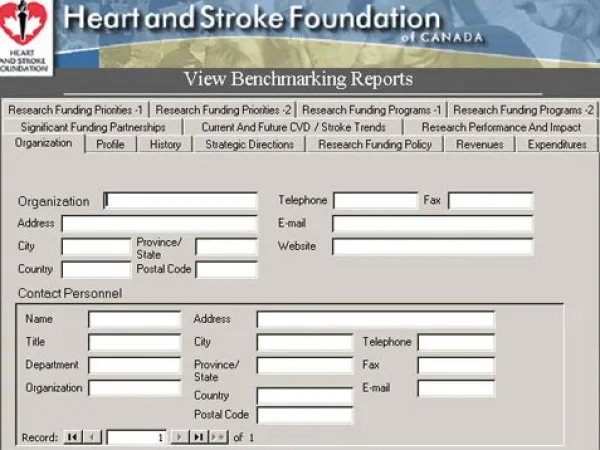The width and height of the screenshot is (600, 450).
Task: Switch to the History tab
Action: click(x=165, y=144)
